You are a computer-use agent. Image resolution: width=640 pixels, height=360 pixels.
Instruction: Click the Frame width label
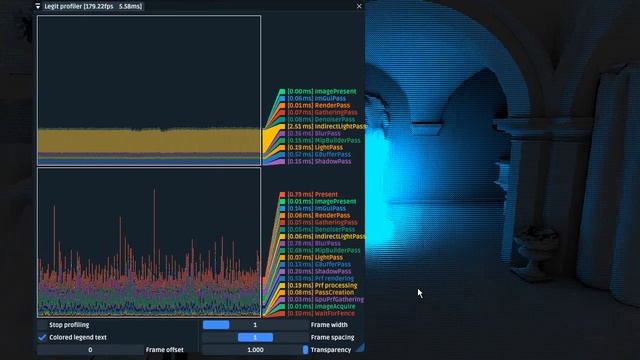[329, 325]
